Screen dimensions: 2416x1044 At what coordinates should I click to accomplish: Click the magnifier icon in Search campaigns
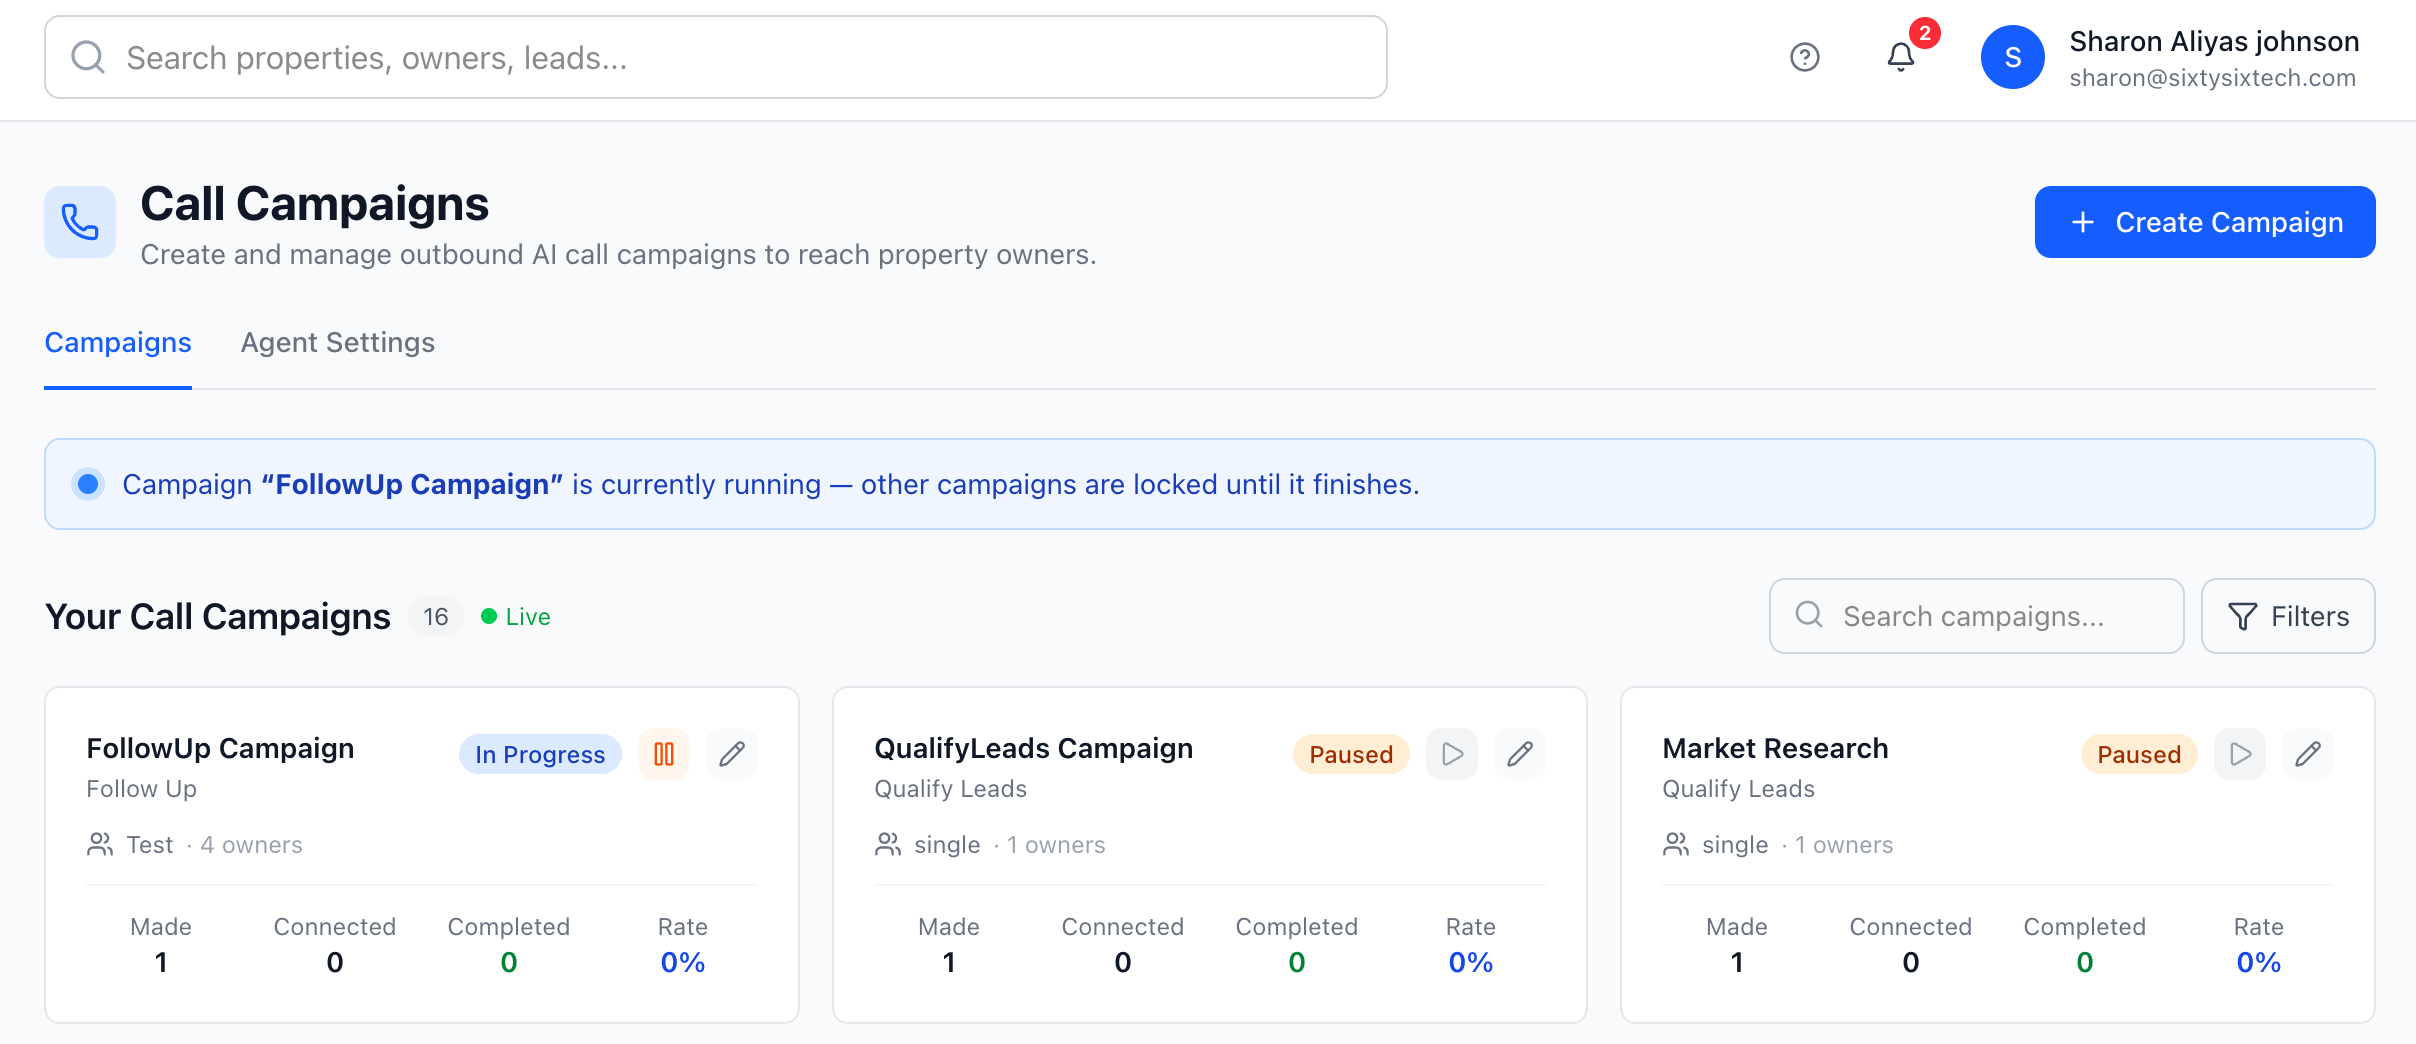coord(1809,615)
